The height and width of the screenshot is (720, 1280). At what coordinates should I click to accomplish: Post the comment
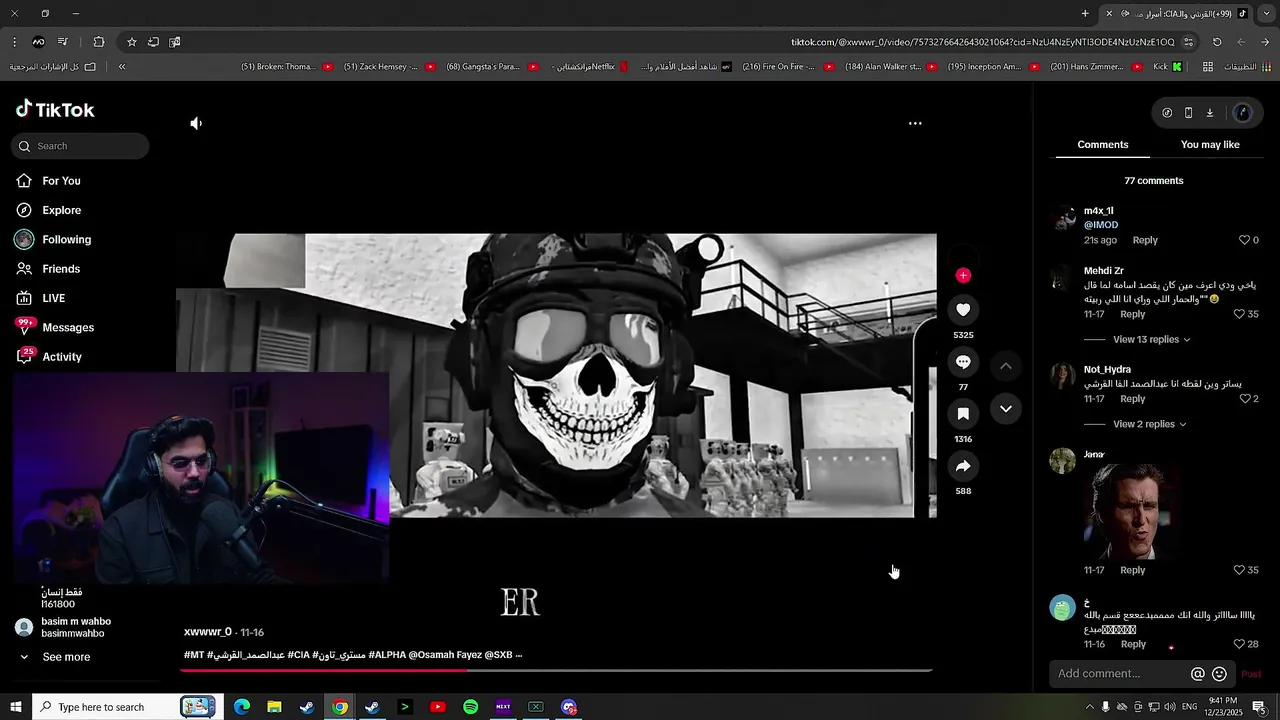[x=1251, y=674]
